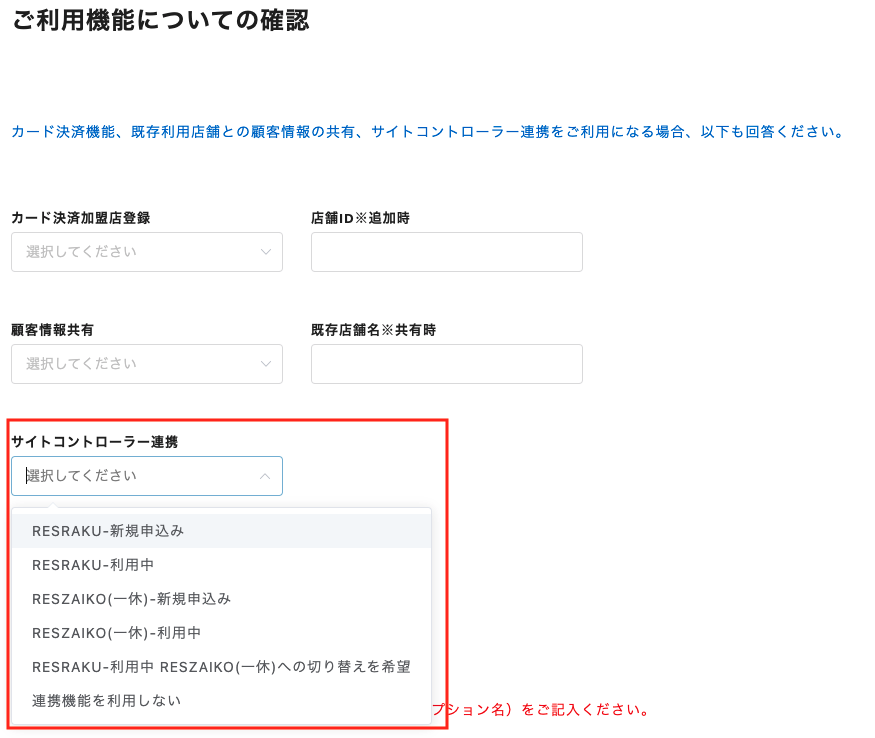Click the 店舗ID※追加時 field label

point(360,217)
